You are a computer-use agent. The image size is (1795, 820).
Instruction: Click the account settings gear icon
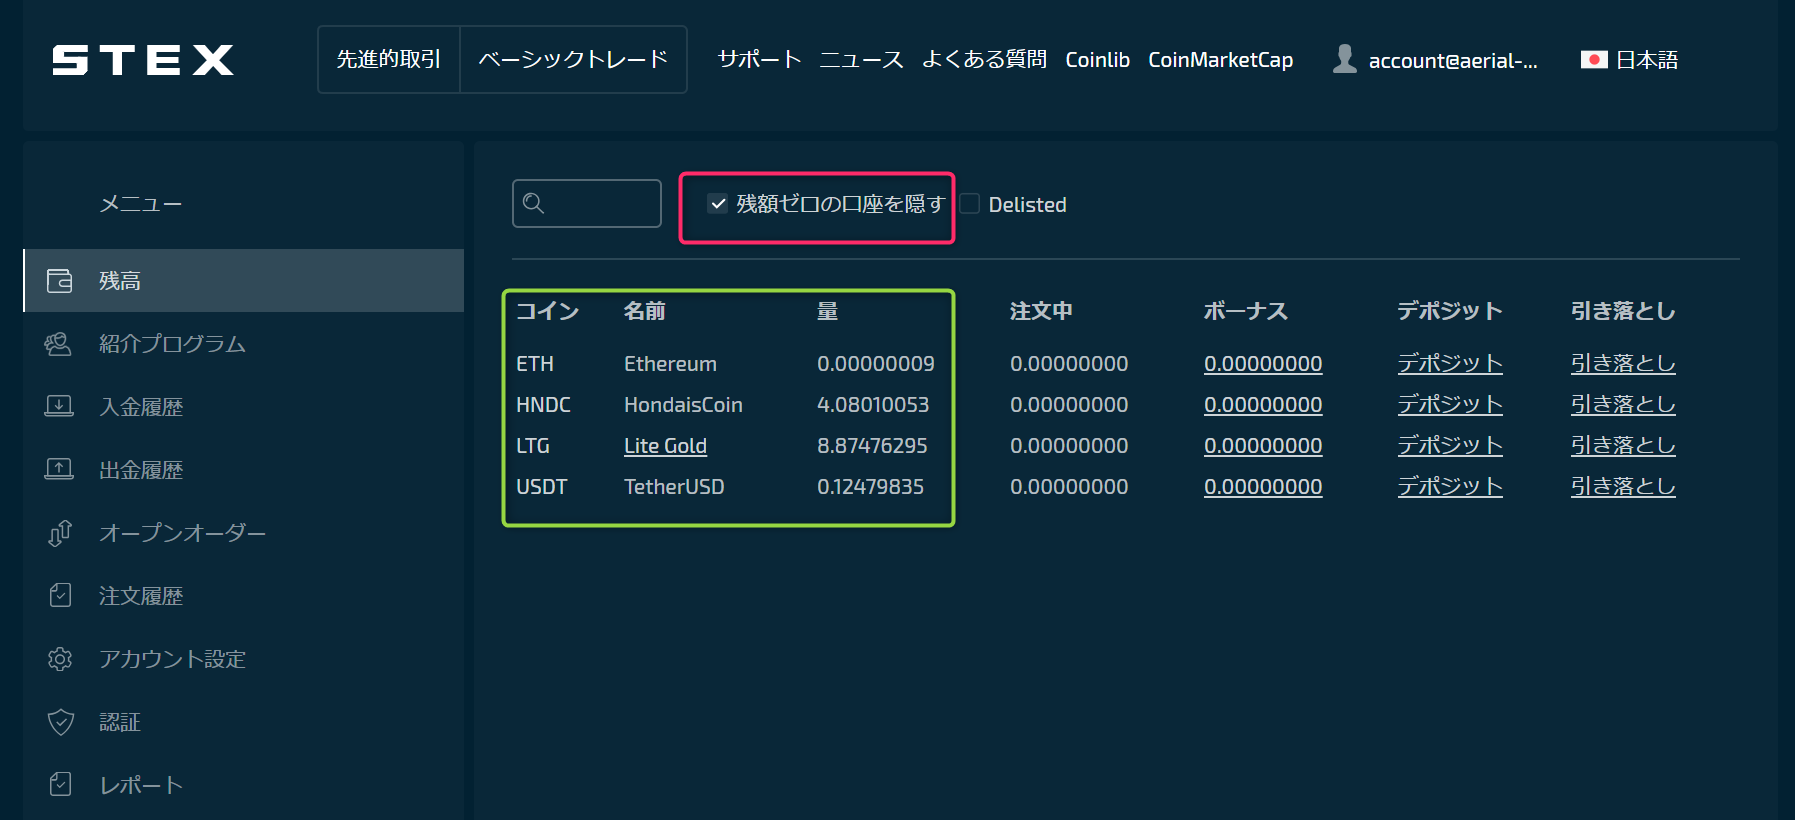click(x=60, y=659)
